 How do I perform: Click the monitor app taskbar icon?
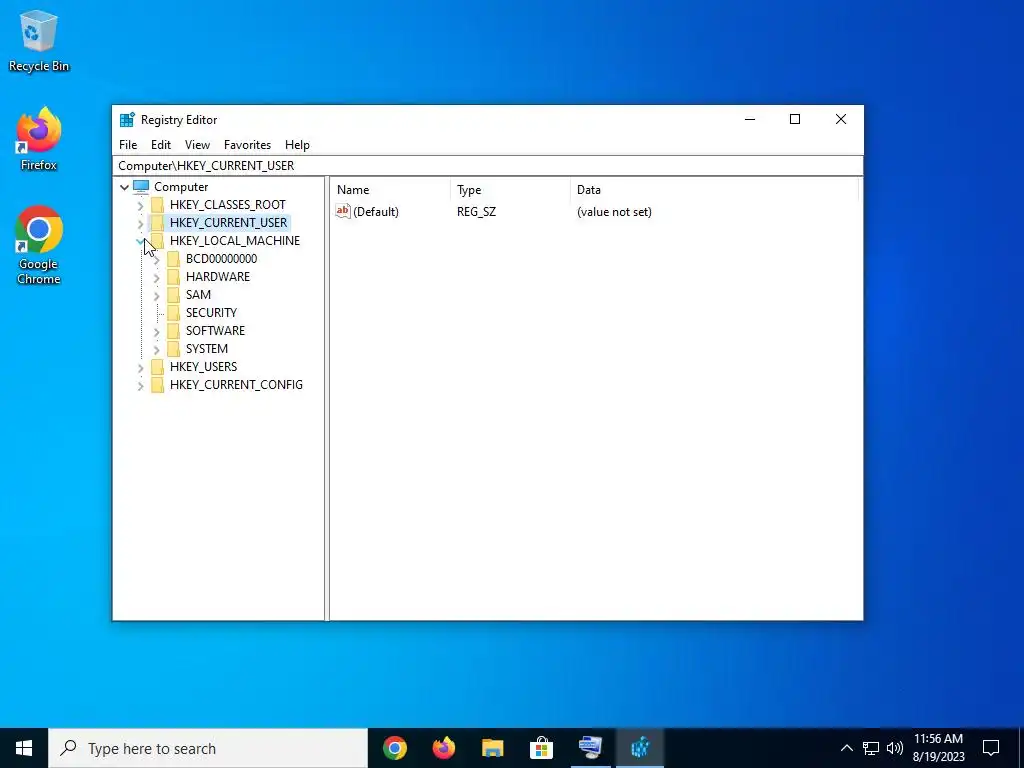pyautogui.click(x=590, y=748)
